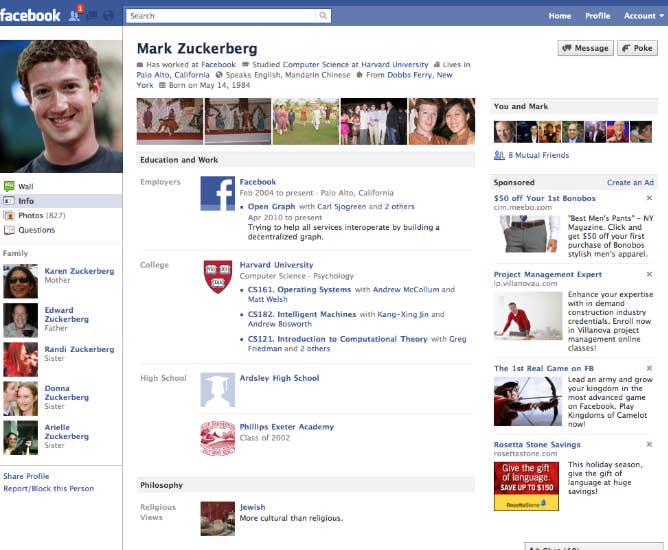Click the Ardsley High School link
This screenshot has height=550, width=668.
pyautogui.click(x=279, y=378)
